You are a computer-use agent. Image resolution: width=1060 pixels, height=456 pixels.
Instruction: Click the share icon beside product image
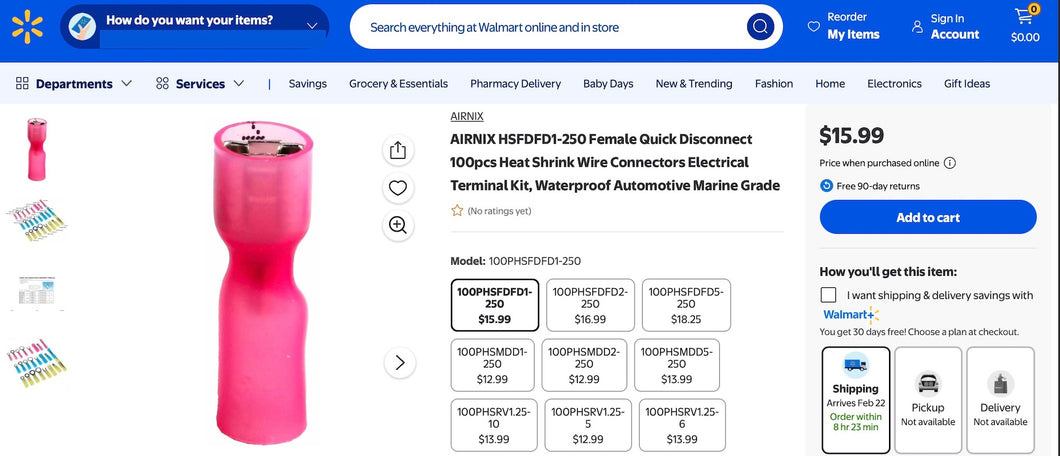tap(398, 150)
